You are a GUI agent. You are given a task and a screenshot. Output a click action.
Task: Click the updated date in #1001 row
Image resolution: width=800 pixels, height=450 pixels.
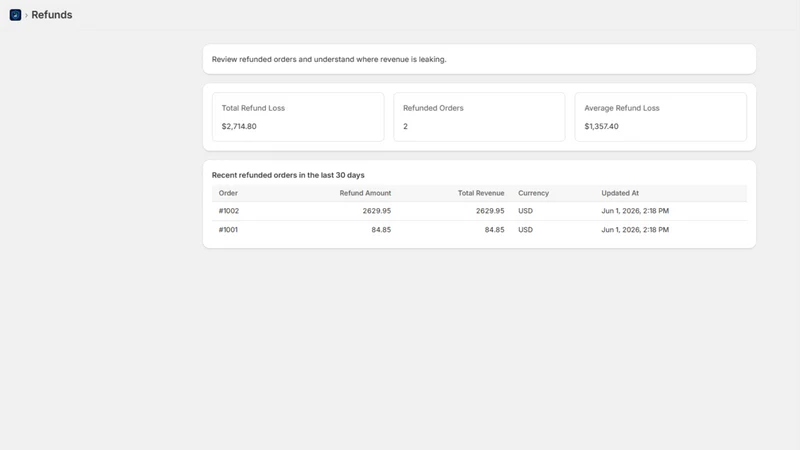(635, 230)
